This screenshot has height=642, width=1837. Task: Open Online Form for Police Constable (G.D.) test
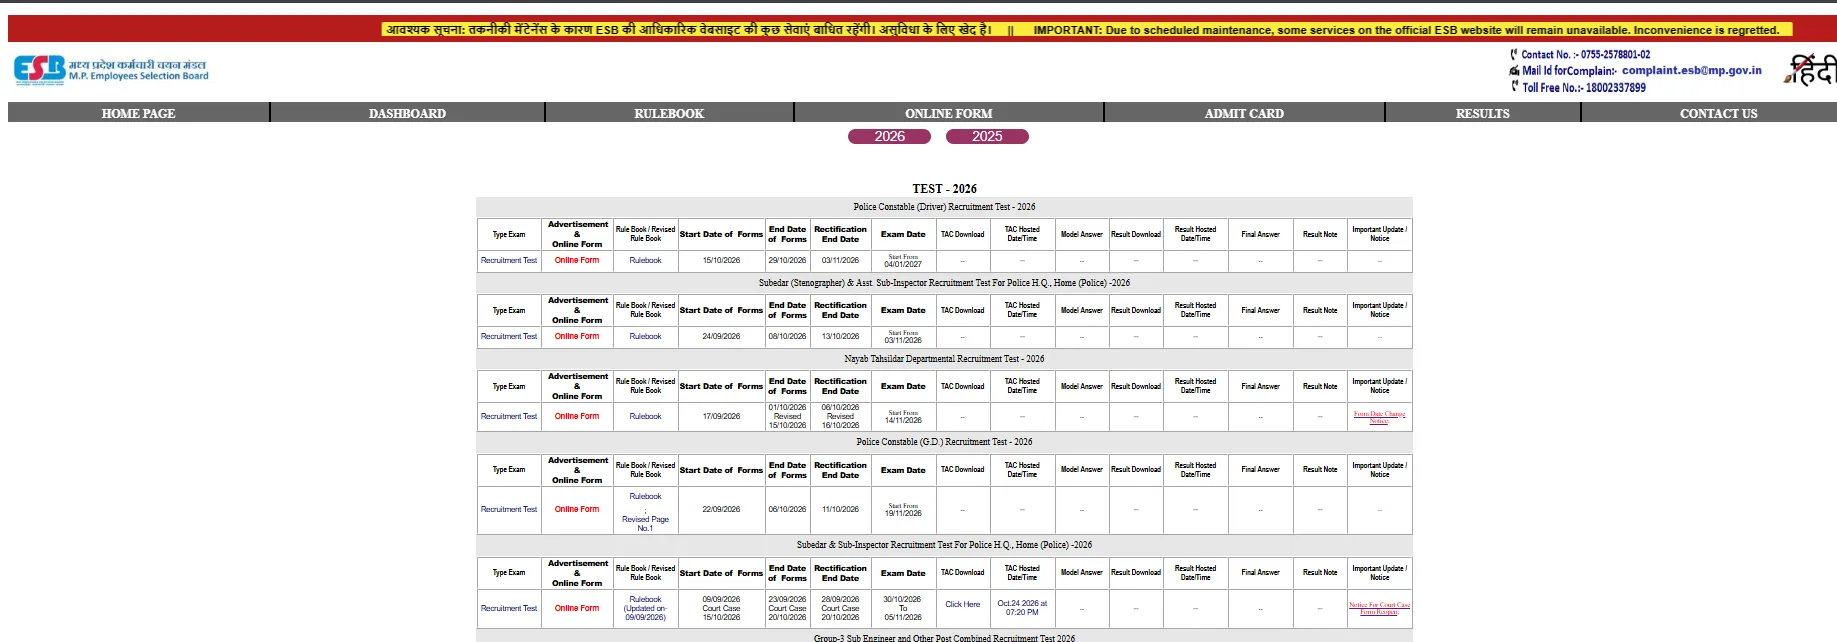pyautogui.click(x=577, y=509)
